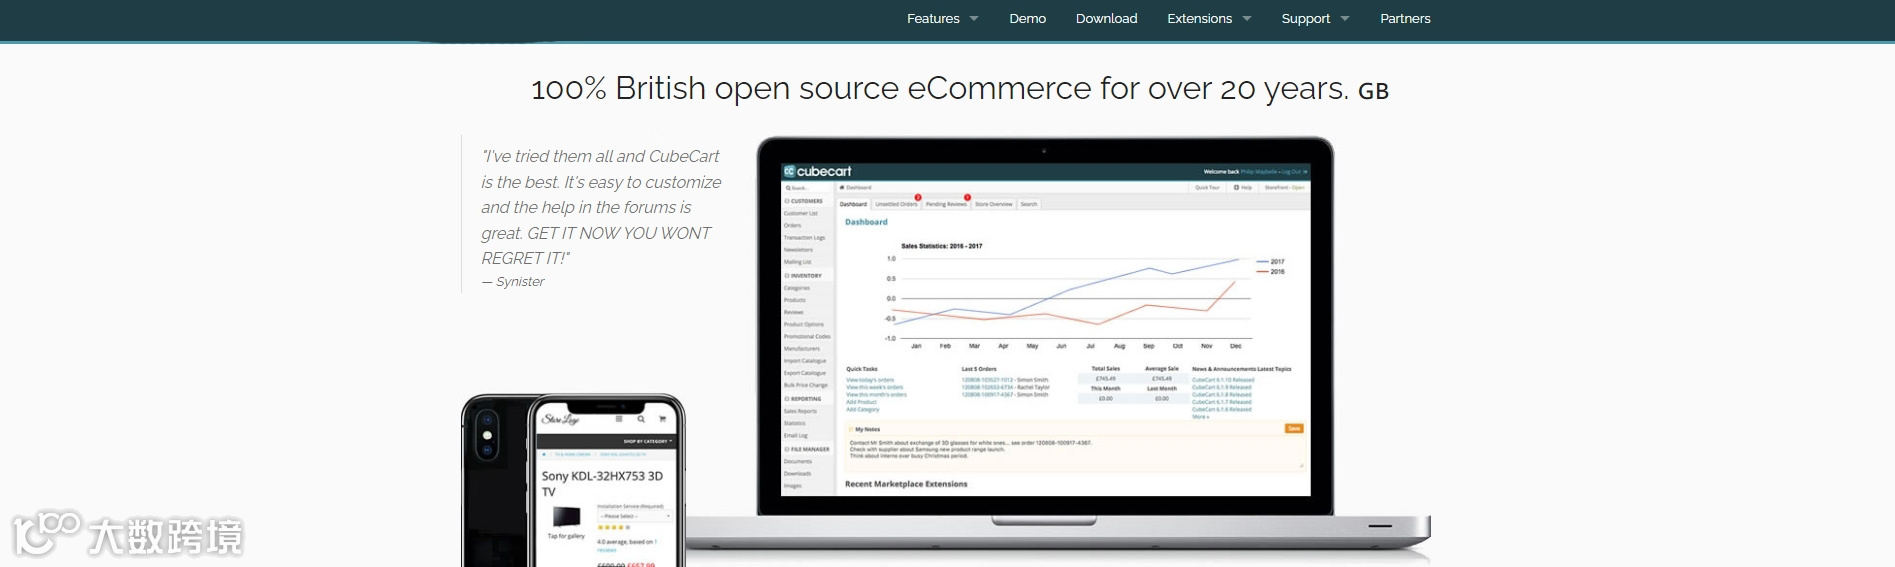Click the Help button in the laptop dashboard
1895x567 pixels.
tap(1243, 187)
